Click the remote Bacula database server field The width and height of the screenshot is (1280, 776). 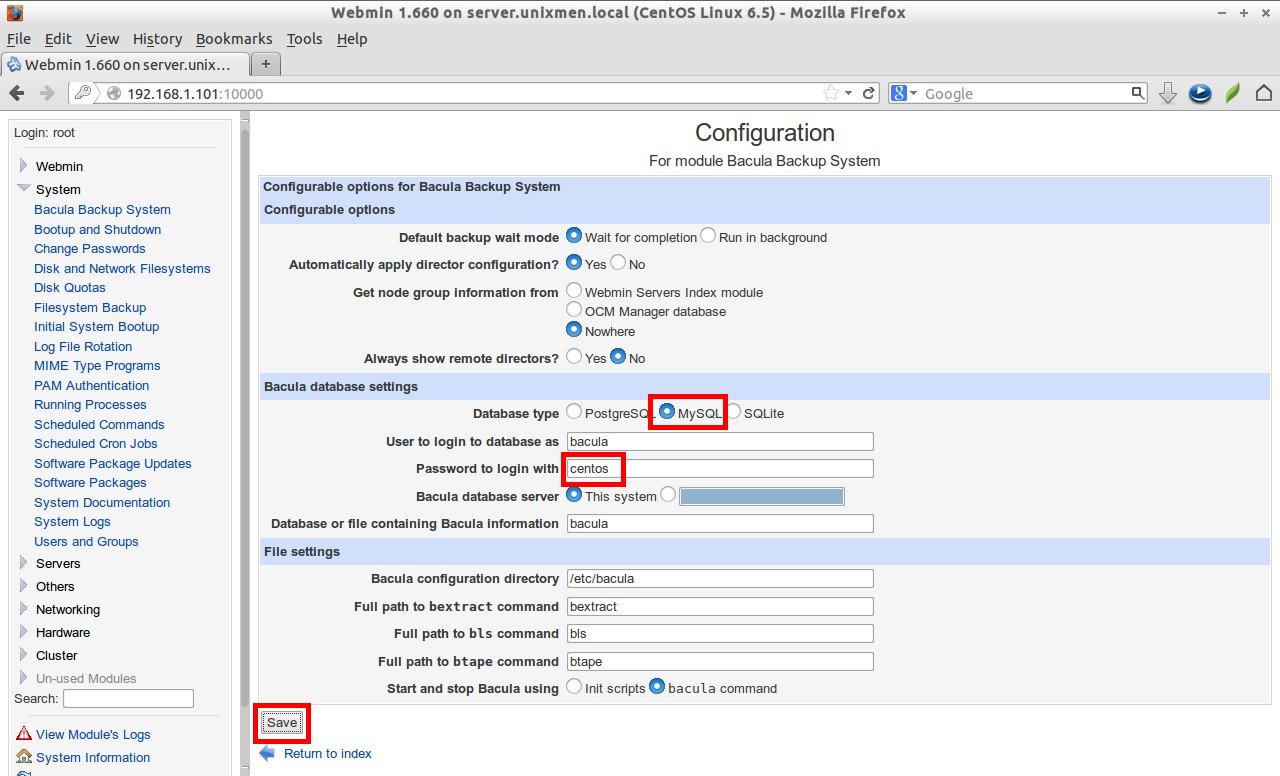point(762,496)
